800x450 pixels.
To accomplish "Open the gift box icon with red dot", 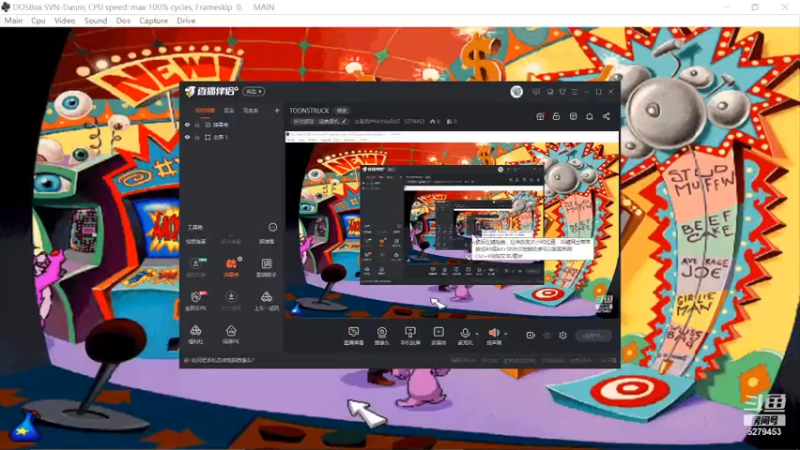I will point(540,116).
